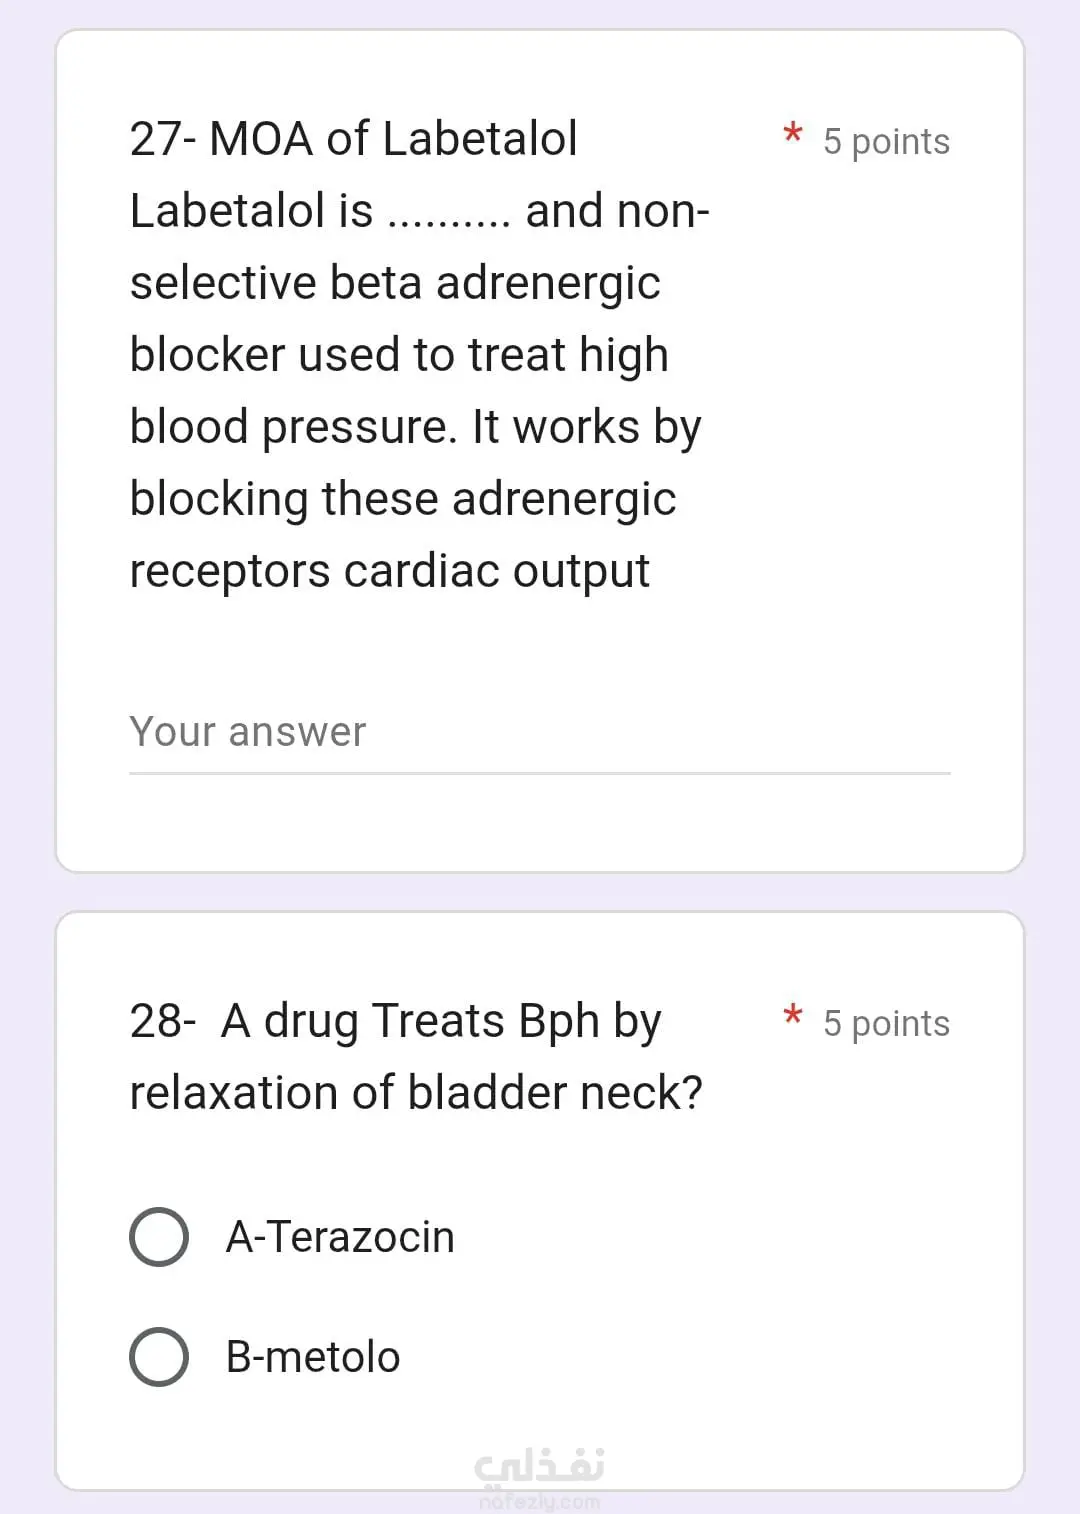This screenshot has height=1514, width=1080.
Task: Click the '5 points' label for question 28
Action: (886, 1024)
